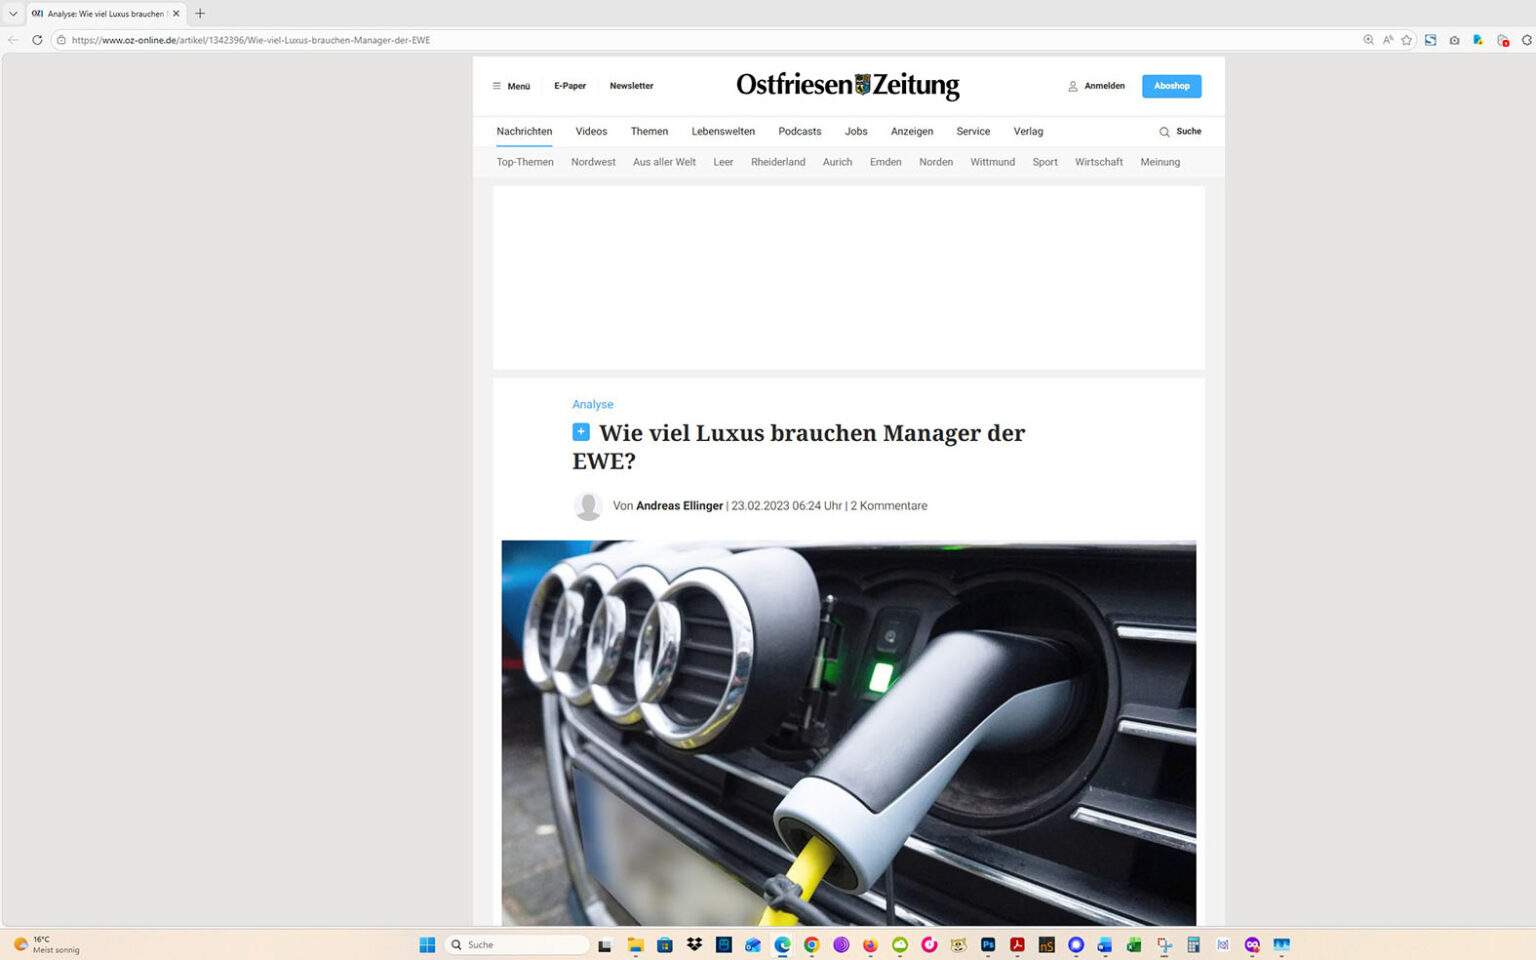Activate read aloud via the A icon

point(1388,40)
